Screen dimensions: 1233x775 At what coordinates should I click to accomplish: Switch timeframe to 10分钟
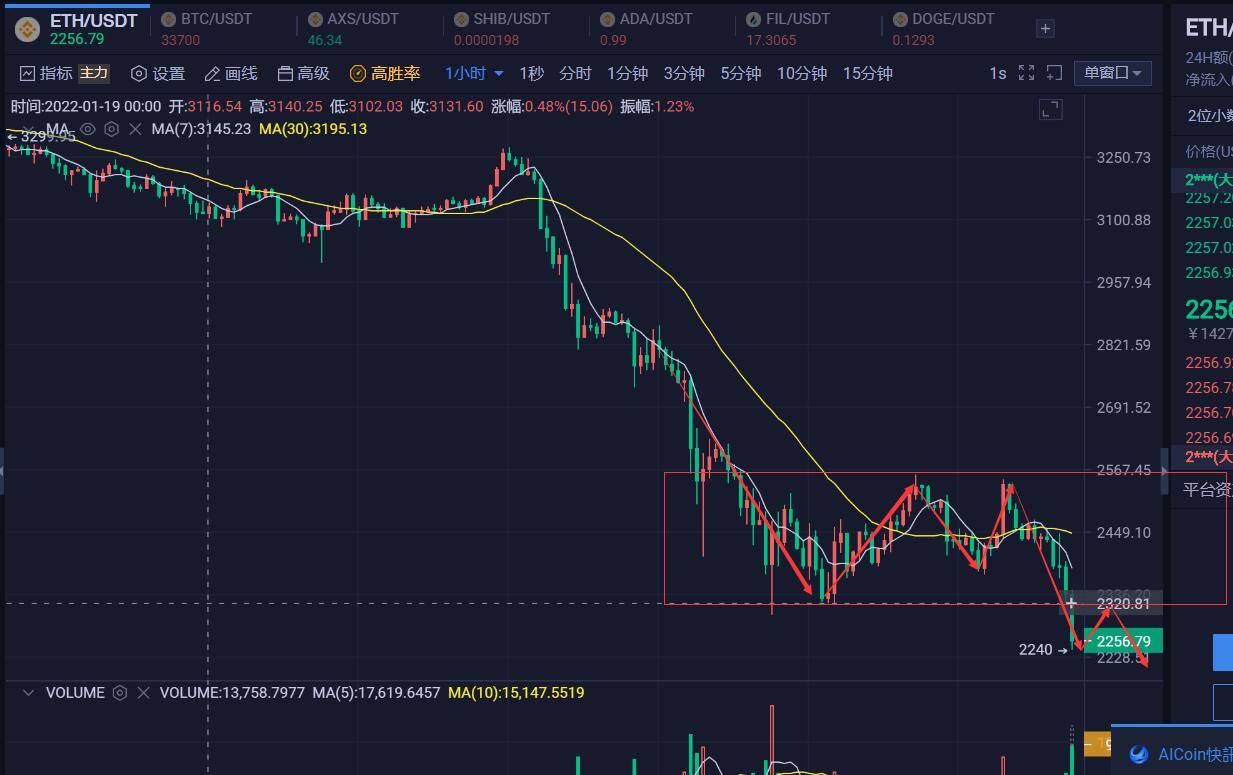802,73
